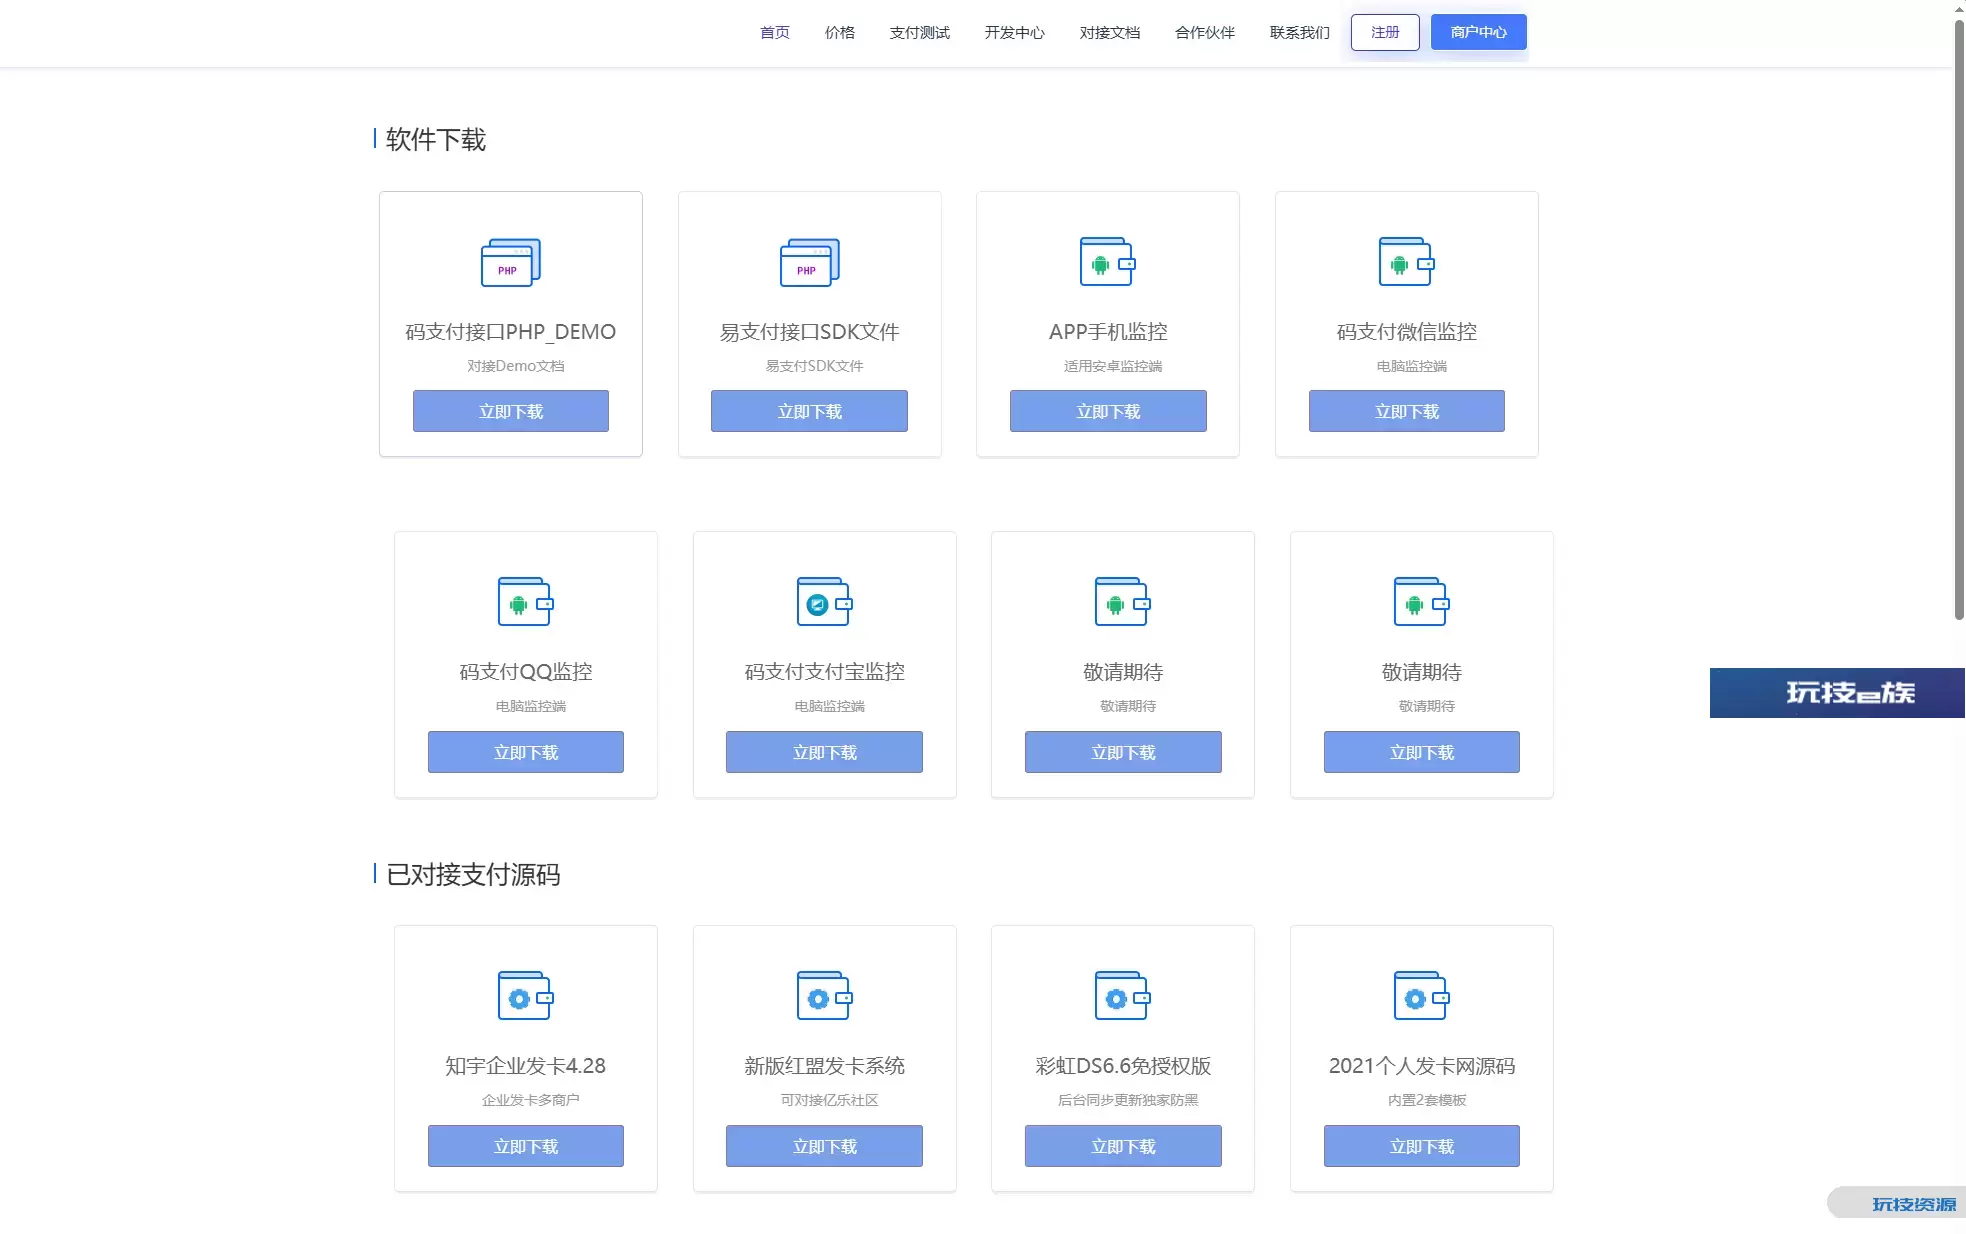Click the 内置2套模板 subtitle
The image size is (1966, 1234).
pos(1427,1100)
